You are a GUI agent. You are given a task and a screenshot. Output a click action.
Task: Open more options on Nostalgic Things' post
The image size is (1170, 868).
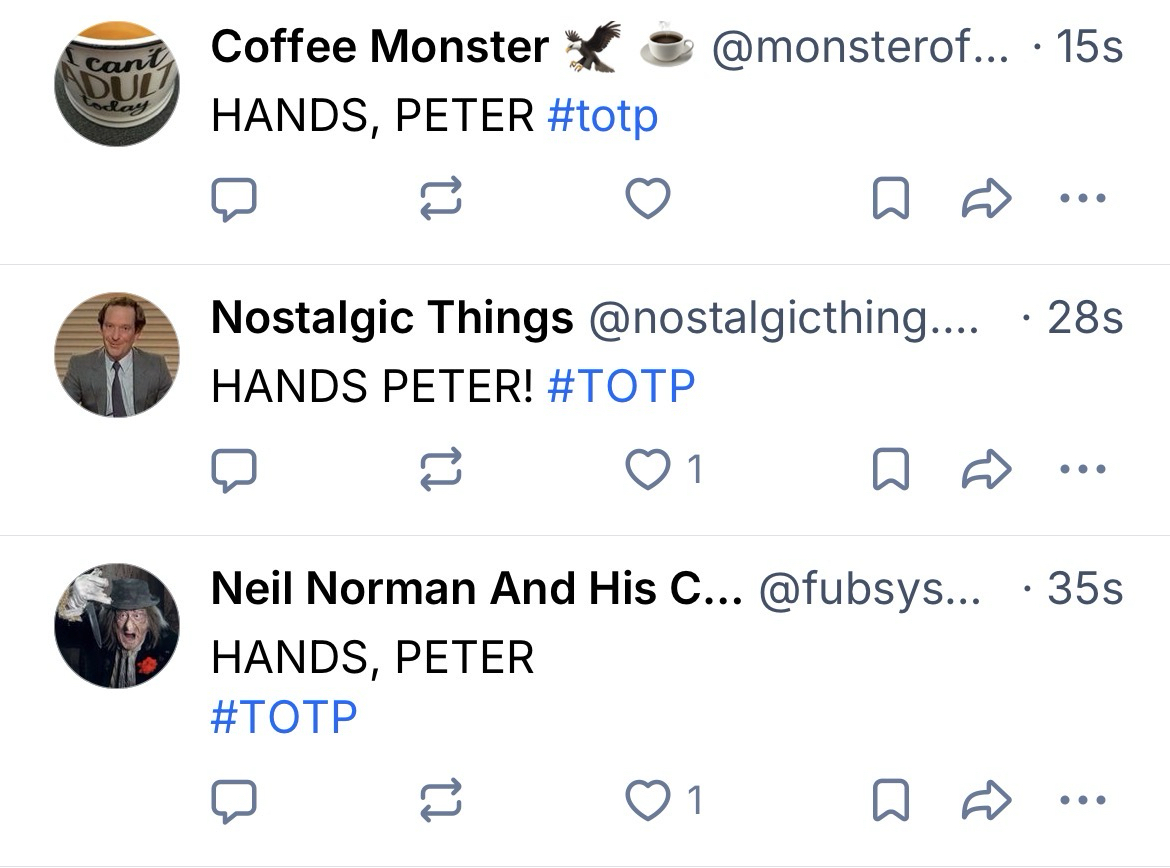1082,468
